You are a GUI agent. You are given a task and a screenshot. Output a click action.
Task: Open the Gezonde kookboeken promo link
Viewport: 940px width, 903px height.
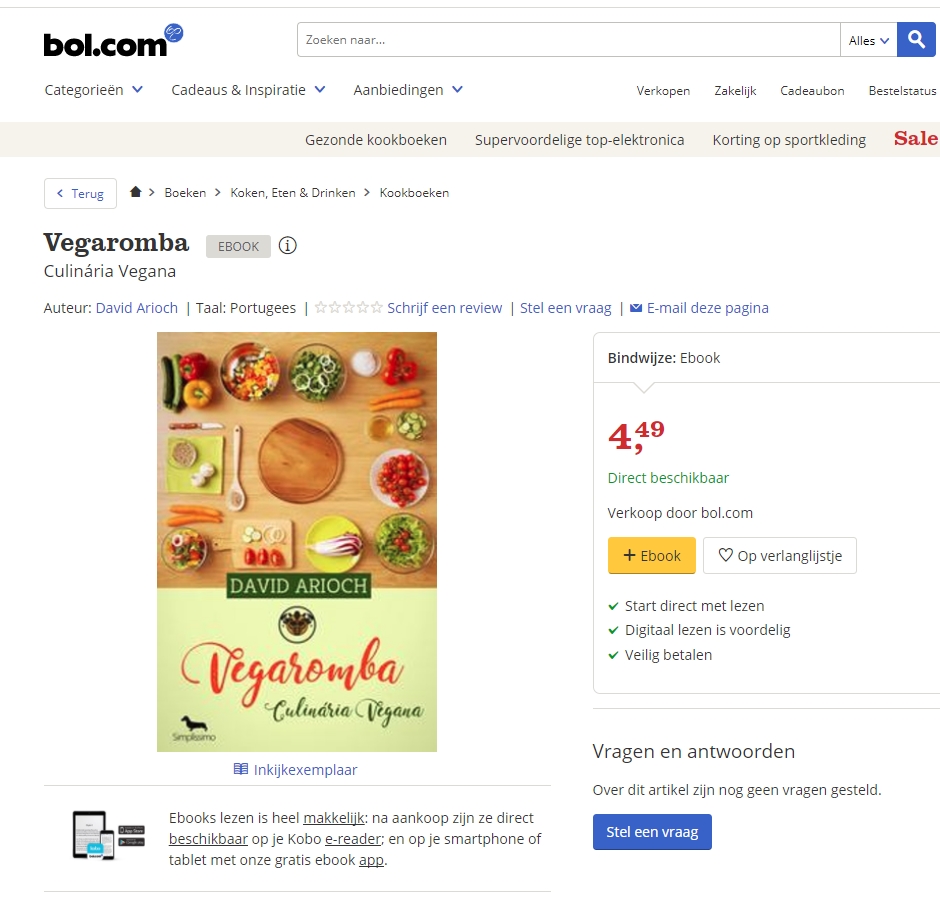[x=376, y=140]
